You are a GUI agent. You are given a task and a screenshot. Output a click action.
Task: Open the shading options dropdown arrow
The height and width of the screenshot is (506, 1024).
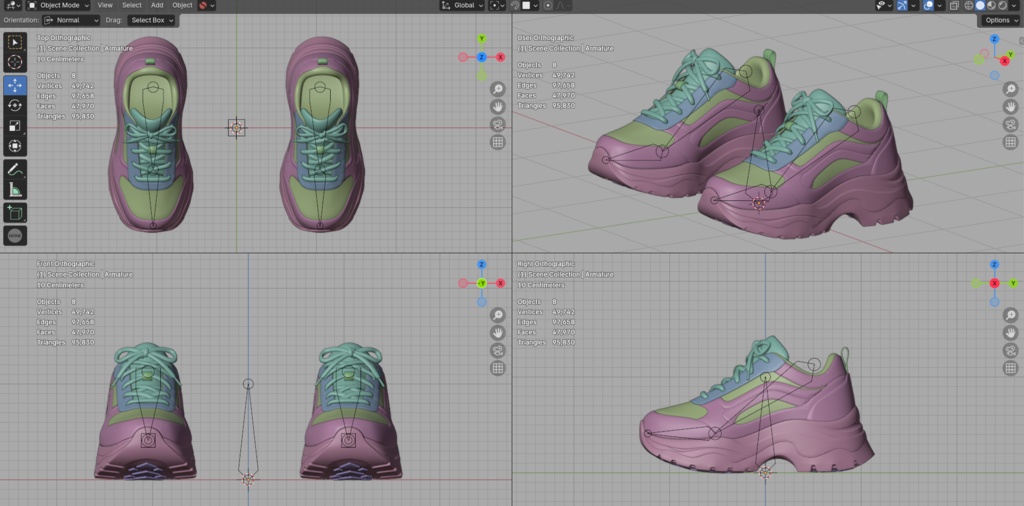point(1015,5)
